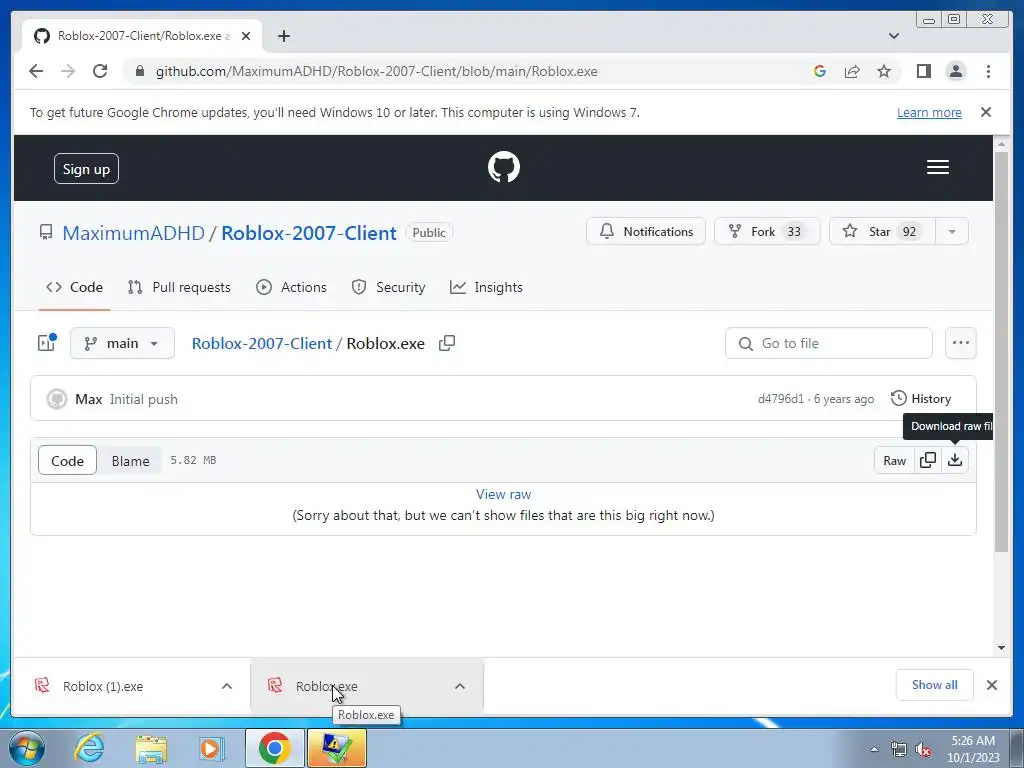
Task: Switch to the Code repository tab
Action: 74,287
